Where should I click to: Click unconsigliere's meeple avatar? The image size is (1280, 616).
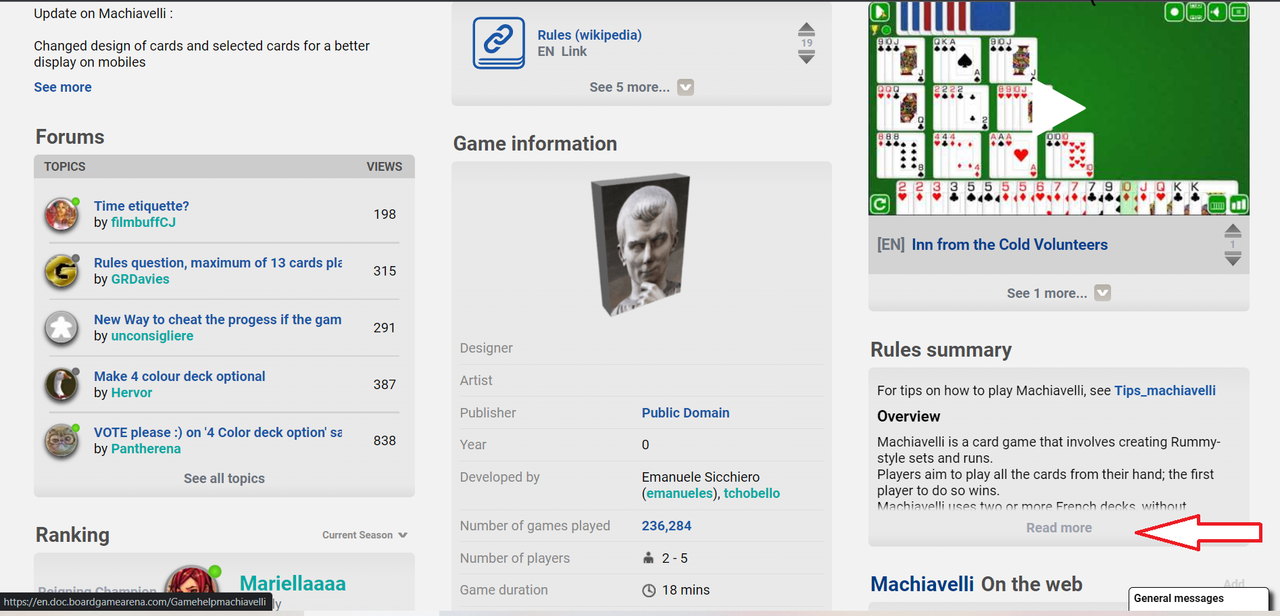click(x=62, y=327)
